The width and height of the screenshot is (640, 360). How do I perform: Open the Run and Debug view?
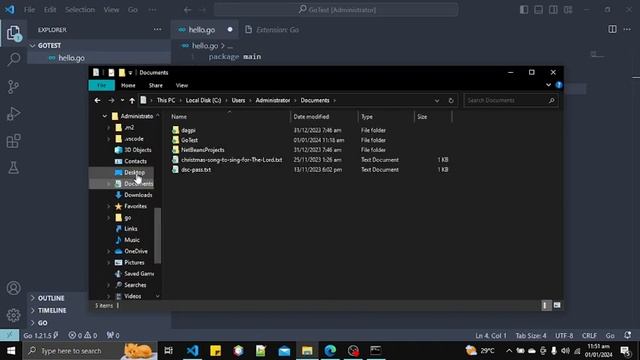(x=13, y=114)
